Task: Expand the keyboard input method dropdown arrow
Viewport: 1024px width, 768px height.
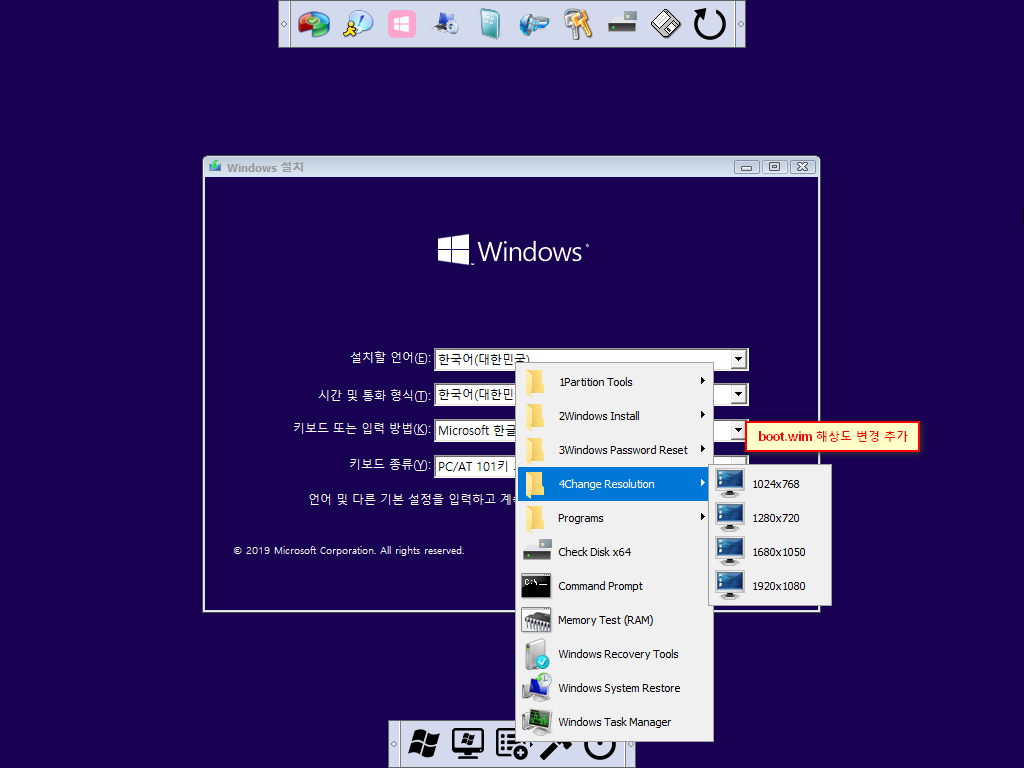Action: [x=738, y=430]
